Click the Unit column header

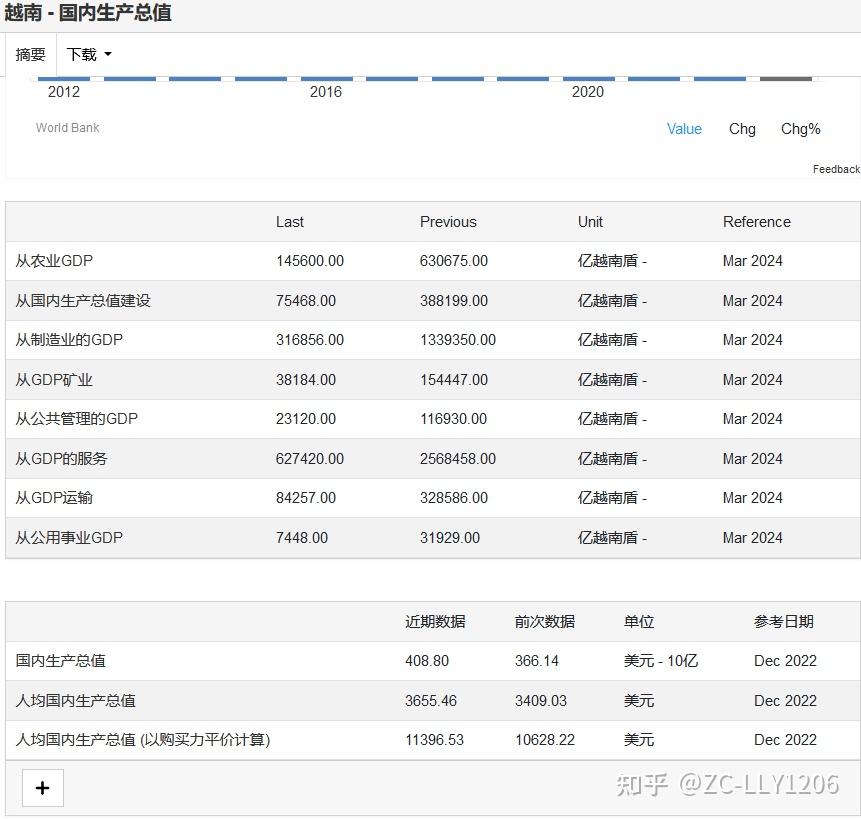point(590,222)
